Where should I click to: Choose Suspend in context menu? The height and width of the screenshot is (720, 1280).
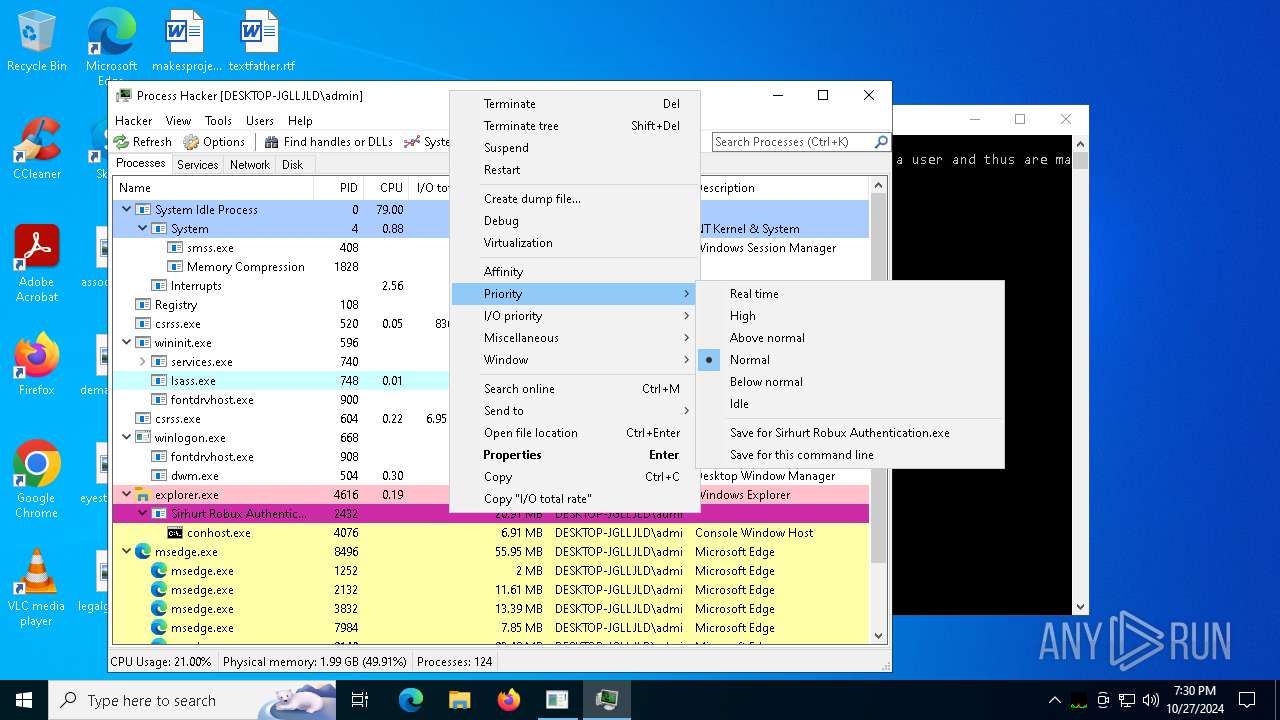pos(574,148)
